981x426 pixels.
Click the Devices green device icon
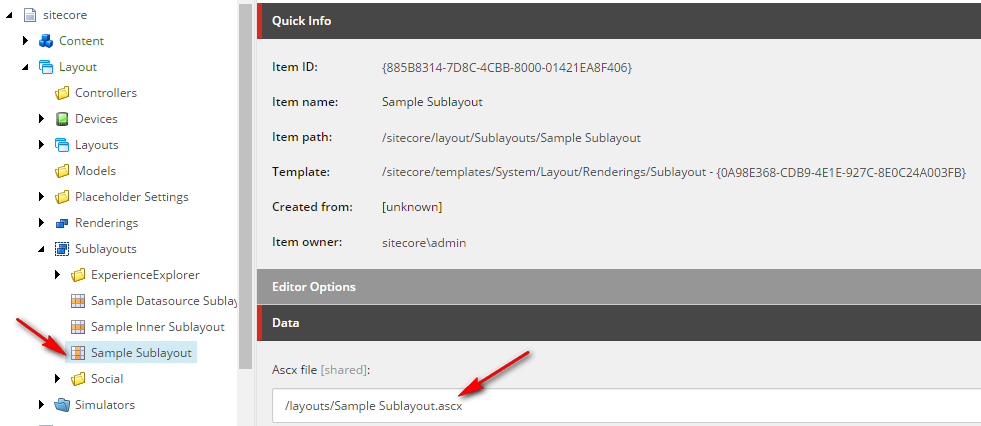[x=61, y=119]
